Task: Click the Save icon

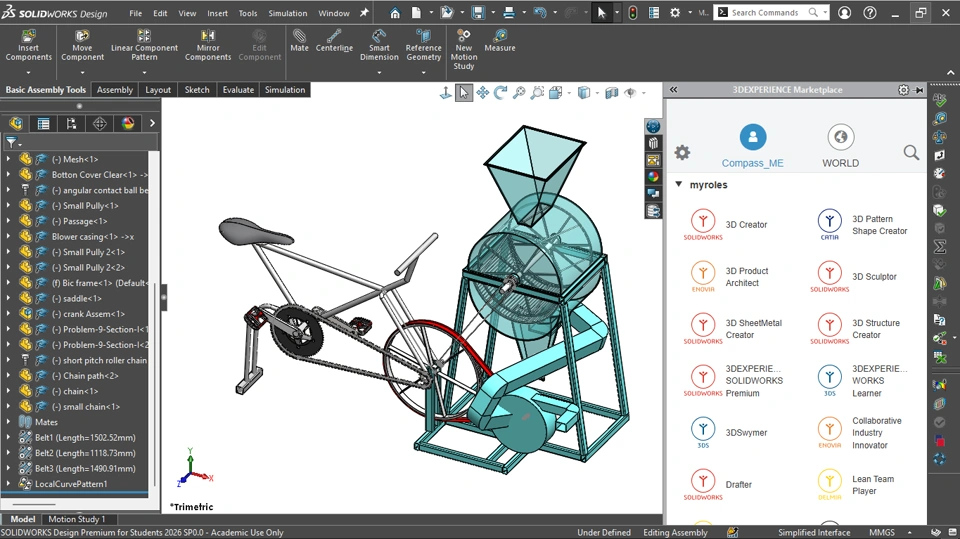Action: click(x=478, y=13)
